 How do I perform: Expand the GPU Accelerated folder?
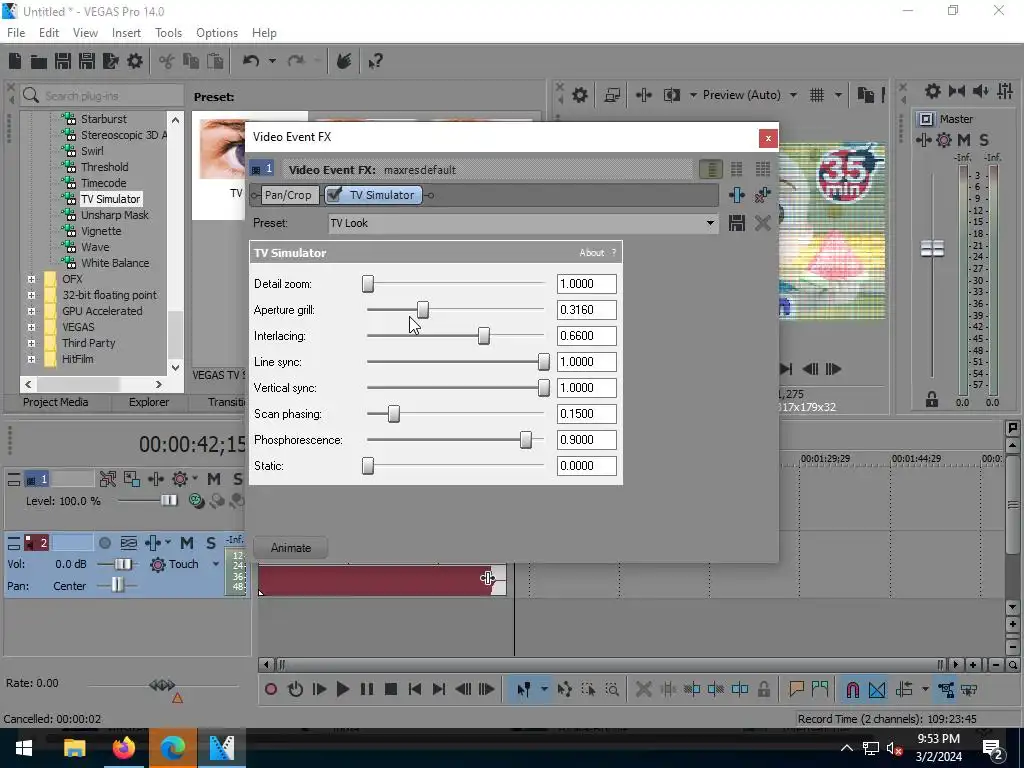31,312
